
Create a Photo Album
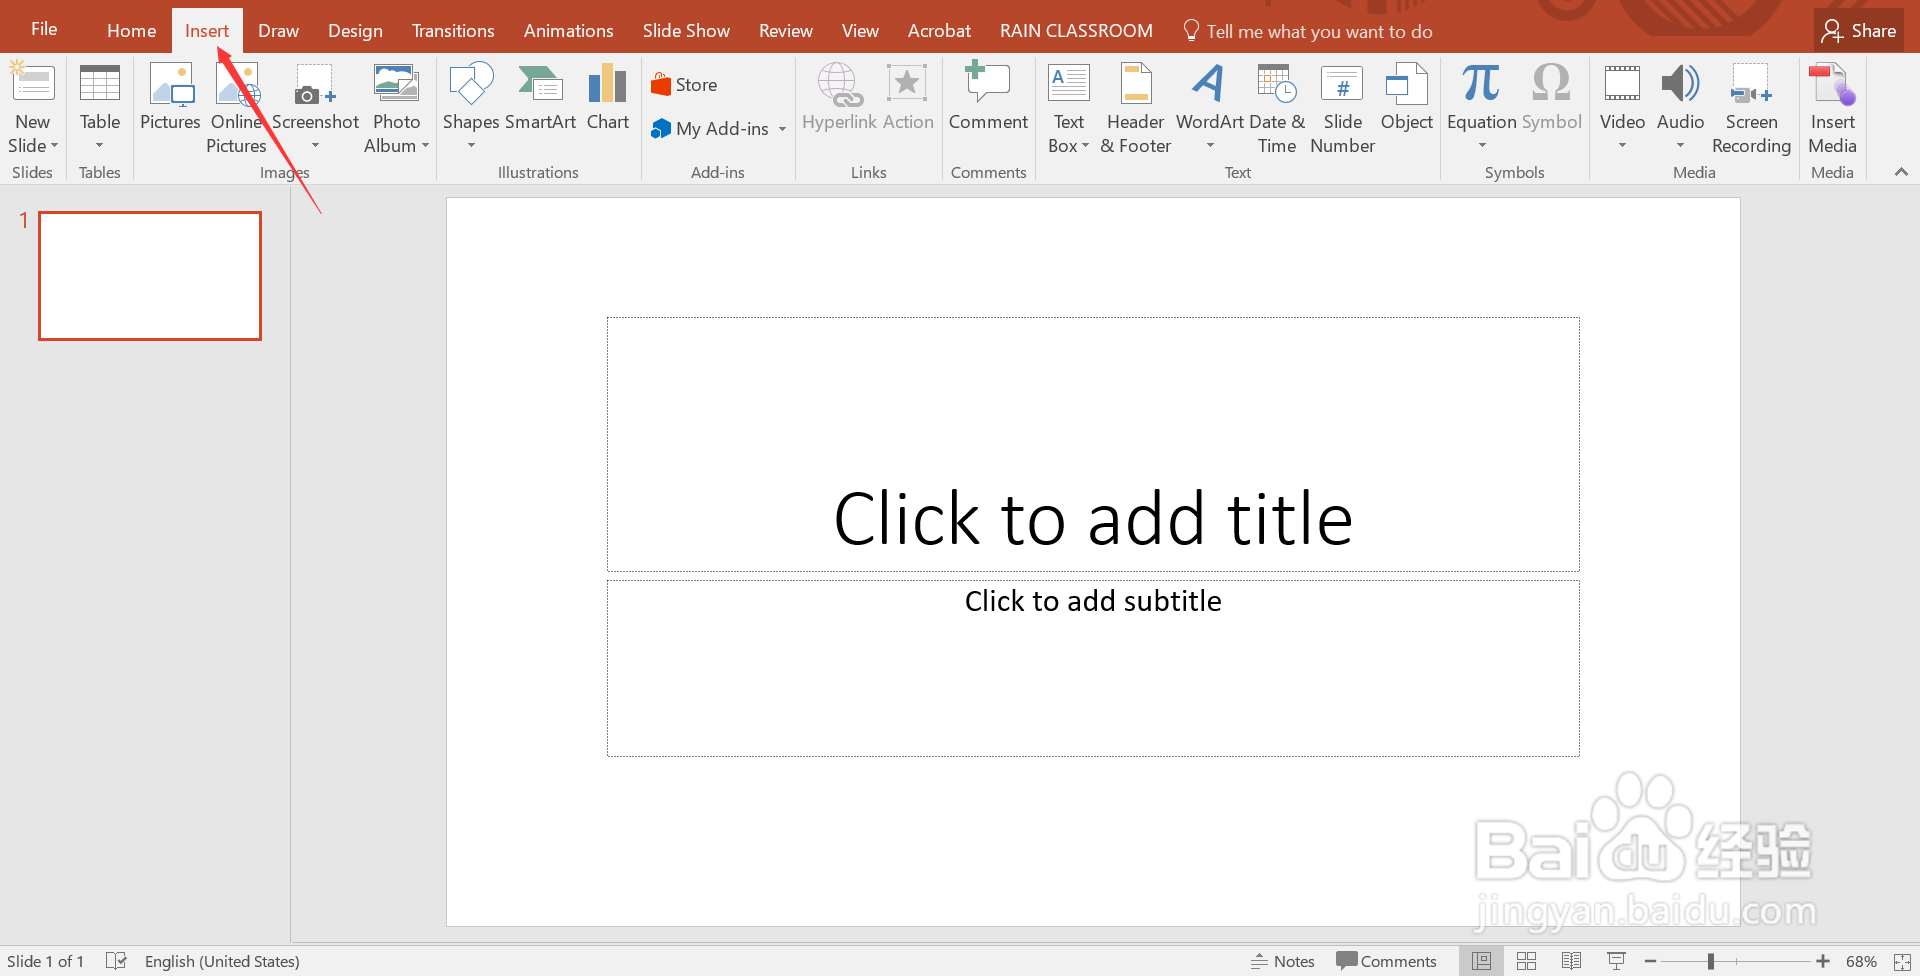[396, 107]
